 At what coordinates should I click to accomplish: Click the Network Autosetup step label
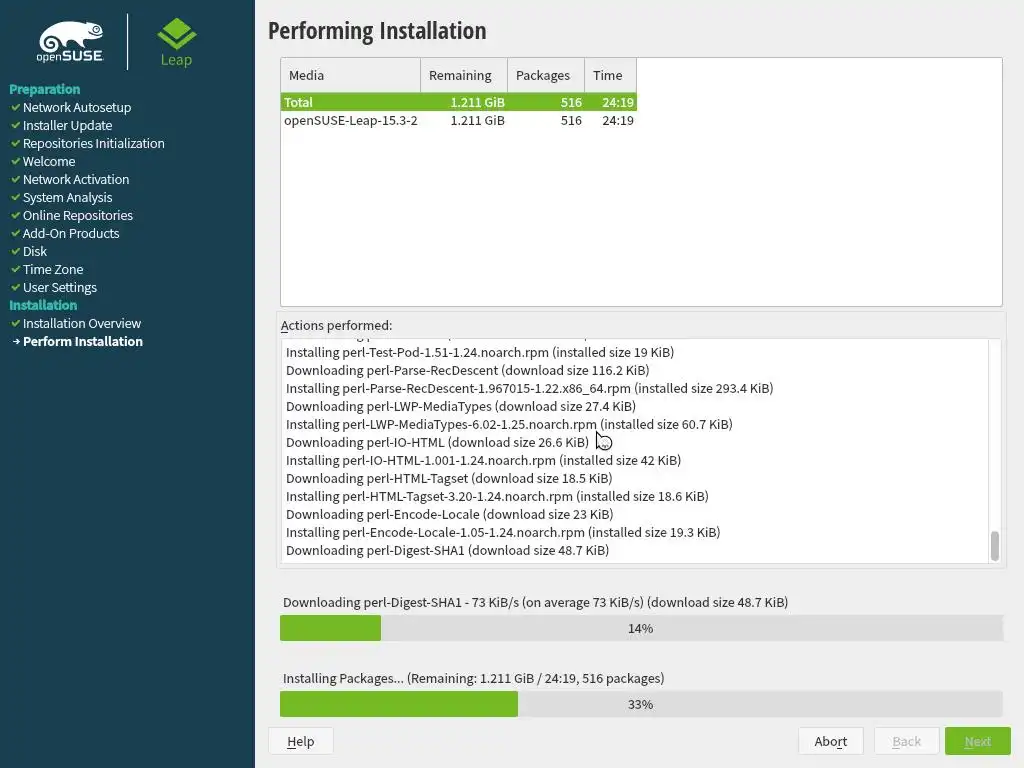[x=77, y=107]
